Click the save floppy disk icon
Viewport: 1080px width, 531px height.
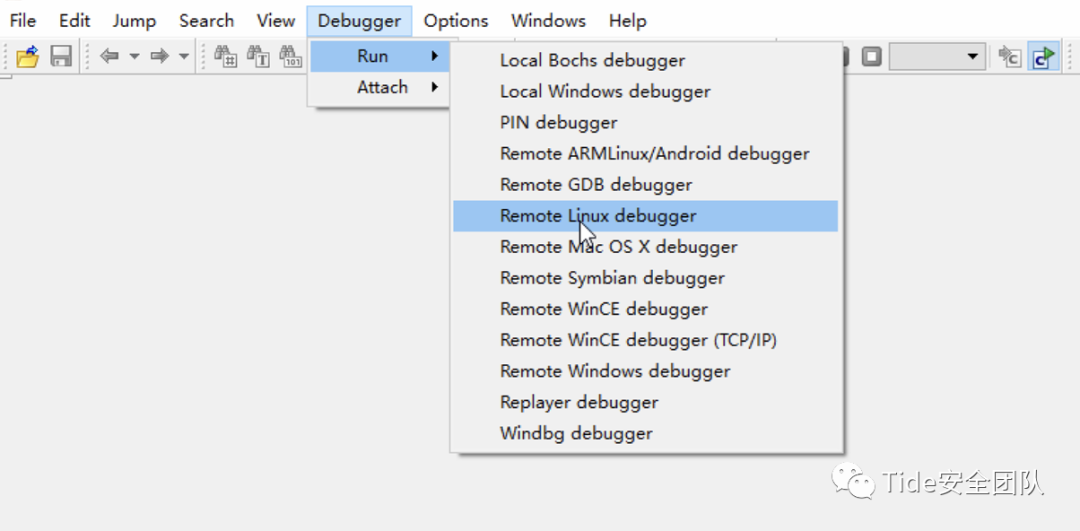(x=61, y=56)
